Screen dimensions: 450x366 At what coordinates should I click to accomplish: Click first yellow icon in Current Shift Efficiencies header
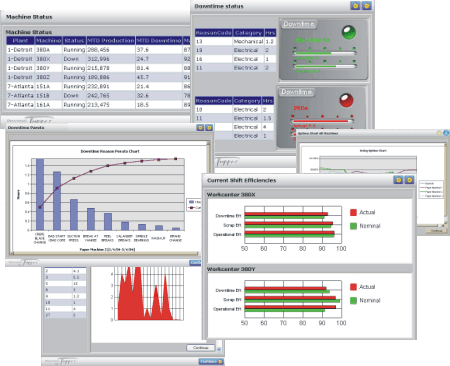tap(398, 180)
